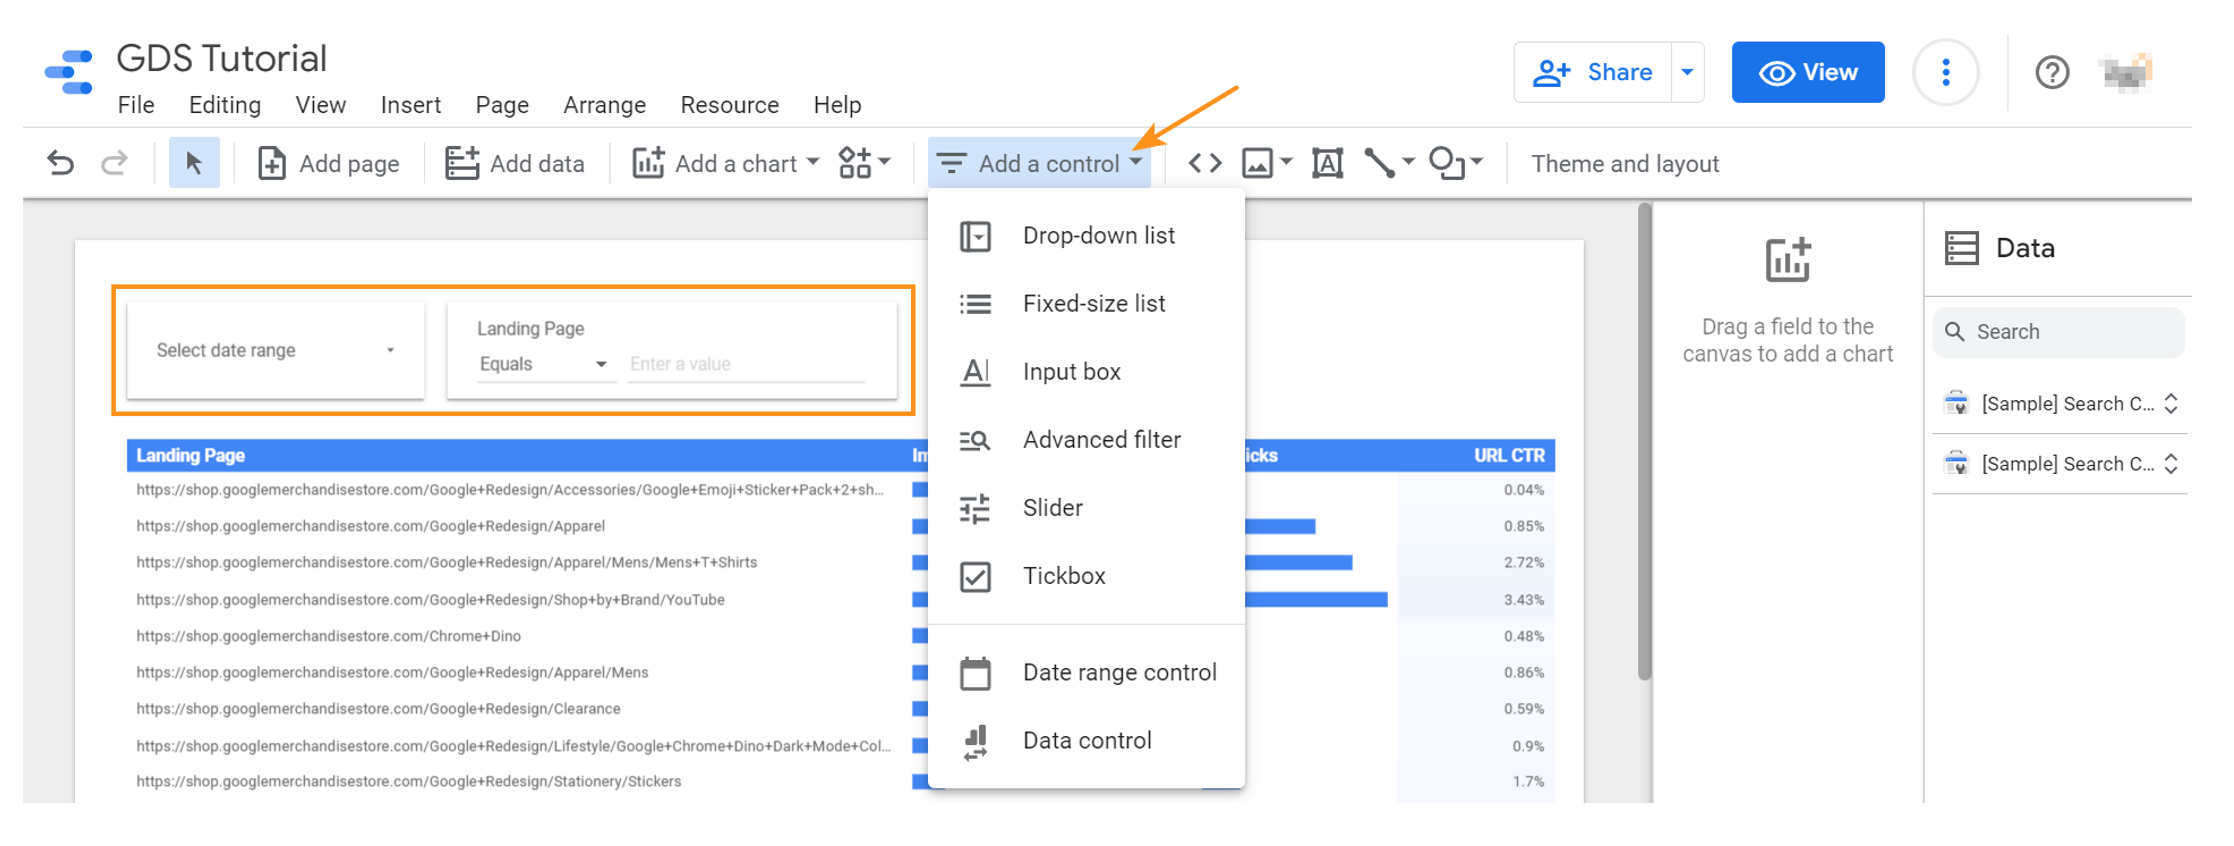Click the Enter a value field

(x=746, y=364)
